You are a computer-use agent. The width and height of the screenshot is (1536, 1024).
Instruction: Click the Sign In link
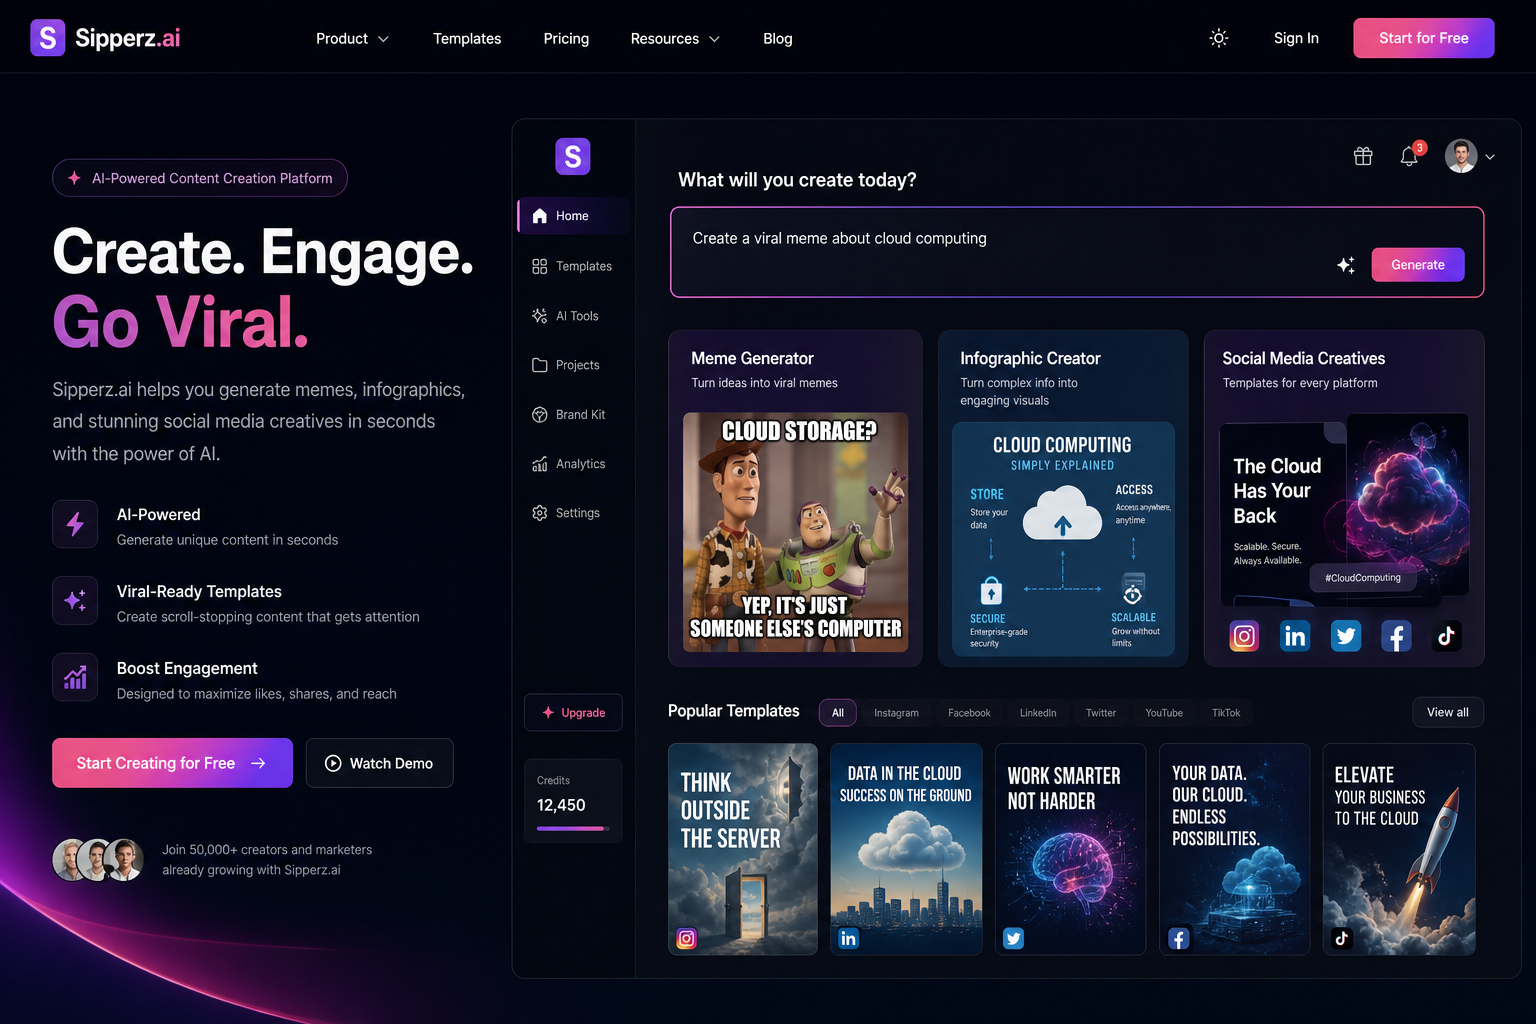click(1296, 38)
